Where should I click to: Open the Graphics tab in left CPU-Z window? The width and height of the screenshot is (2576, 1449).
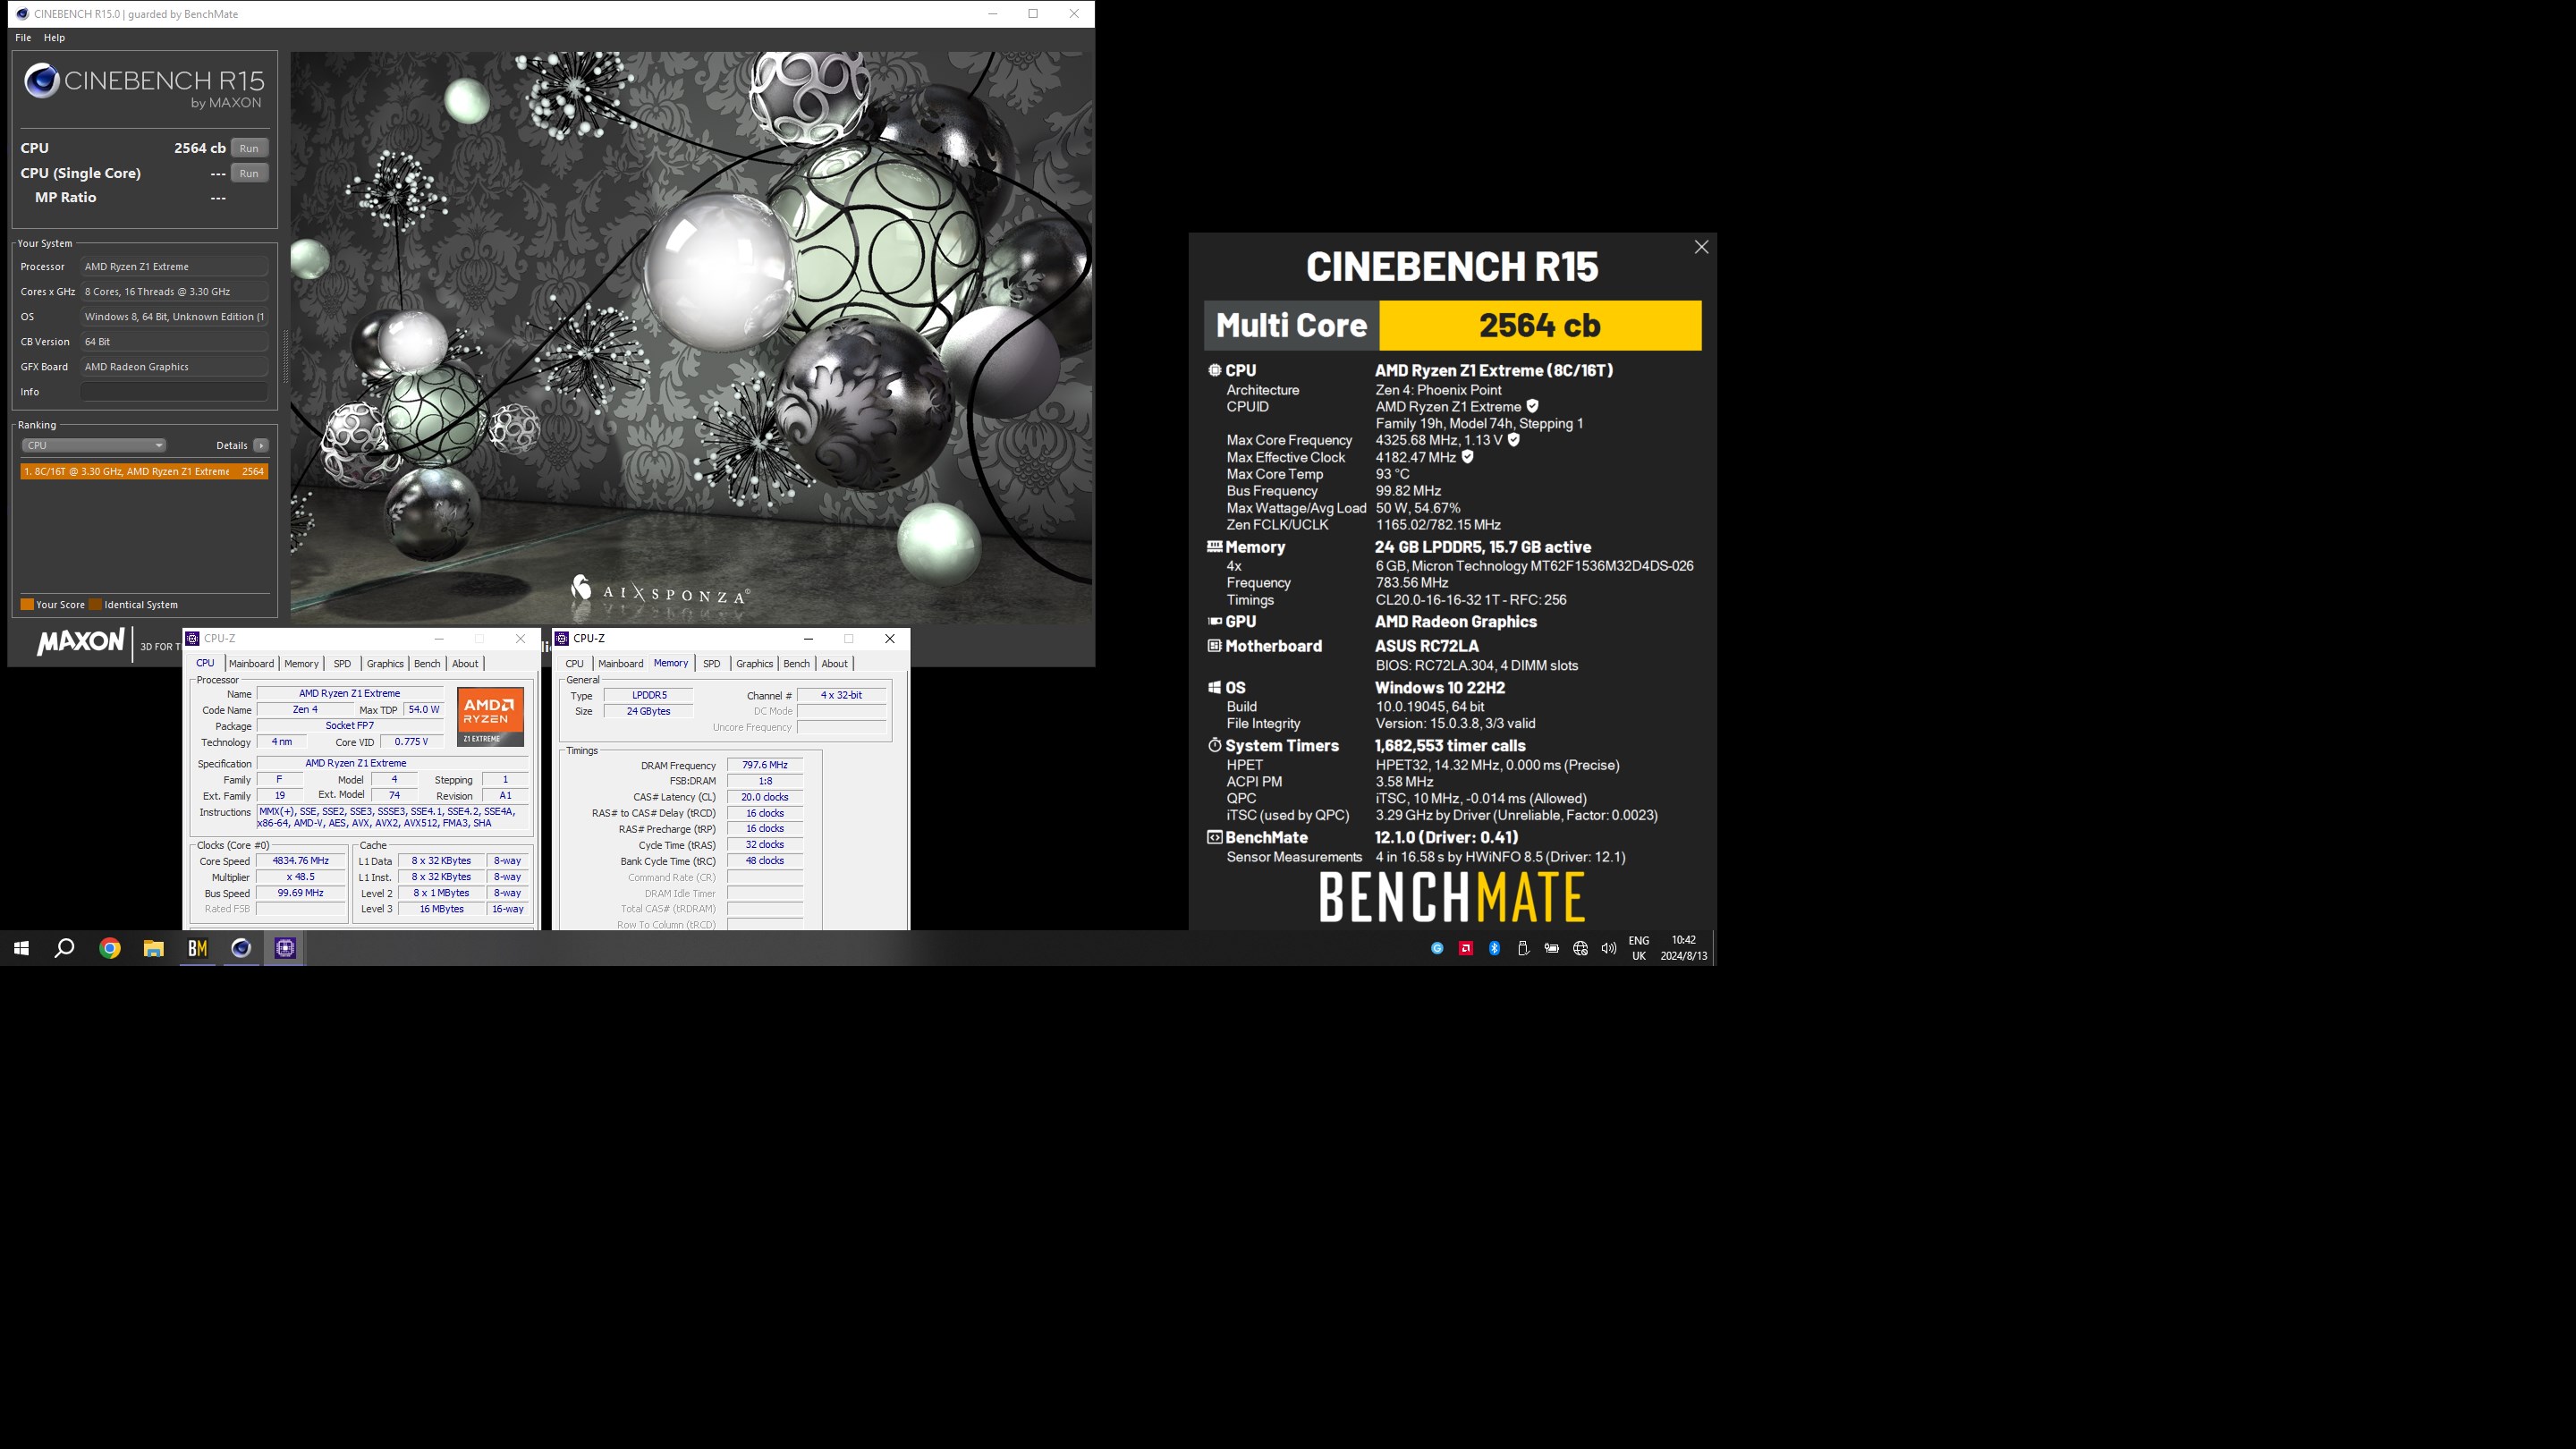click(x=385, y=663)
